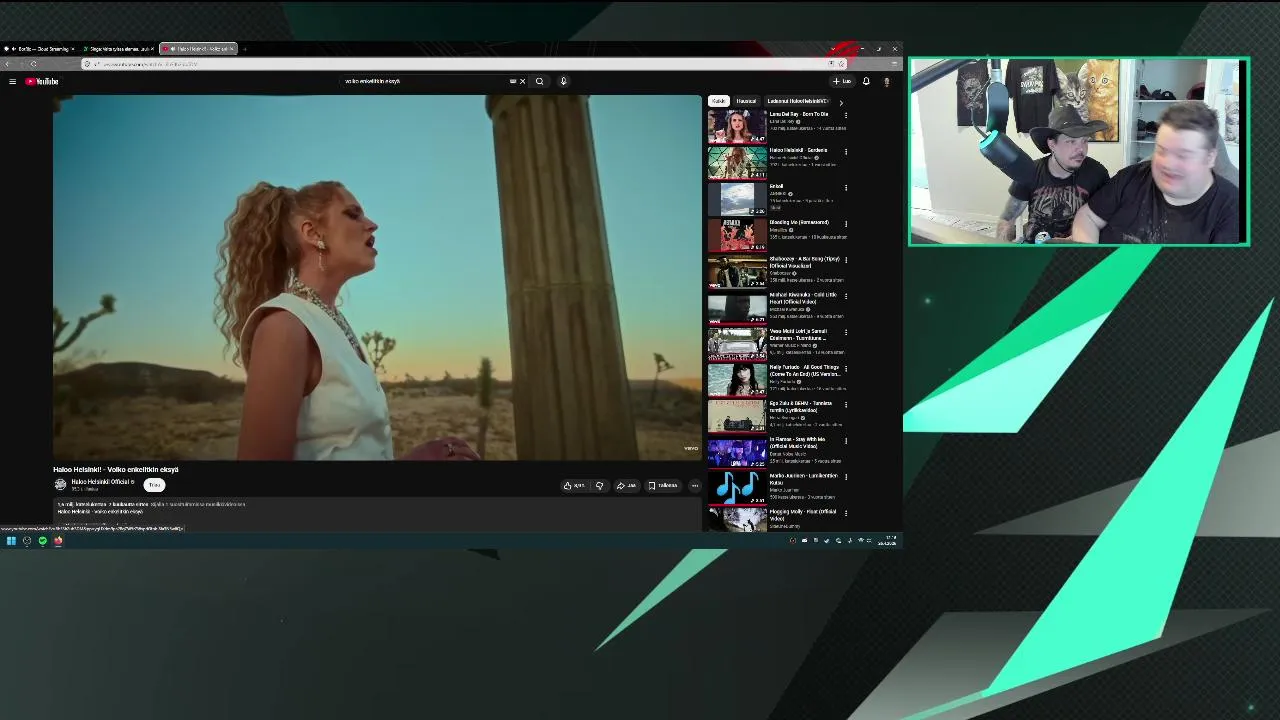Open options menu for Gardenia video
Viewport: 1280px width, 720px height.
click(846, 151)
